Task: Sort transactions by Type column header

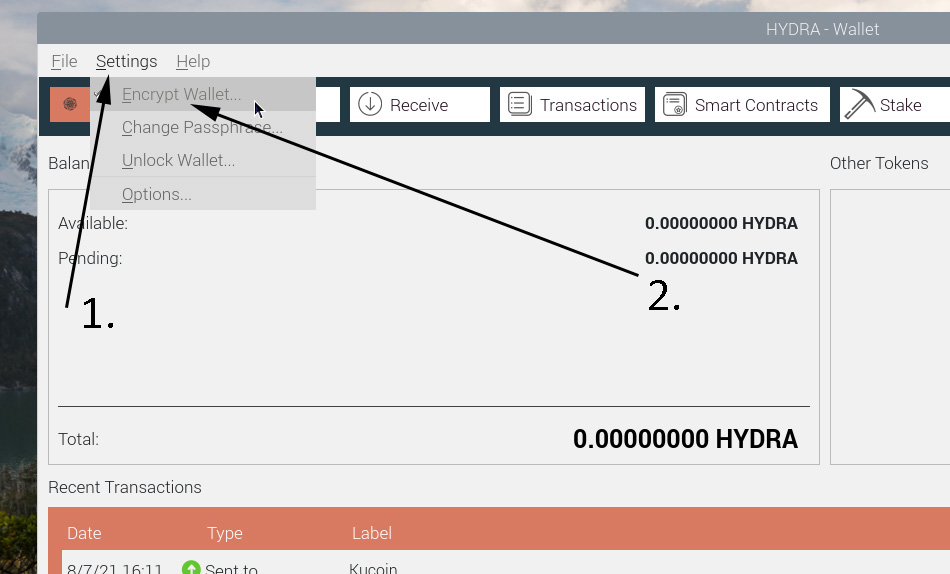Action: 225,533
